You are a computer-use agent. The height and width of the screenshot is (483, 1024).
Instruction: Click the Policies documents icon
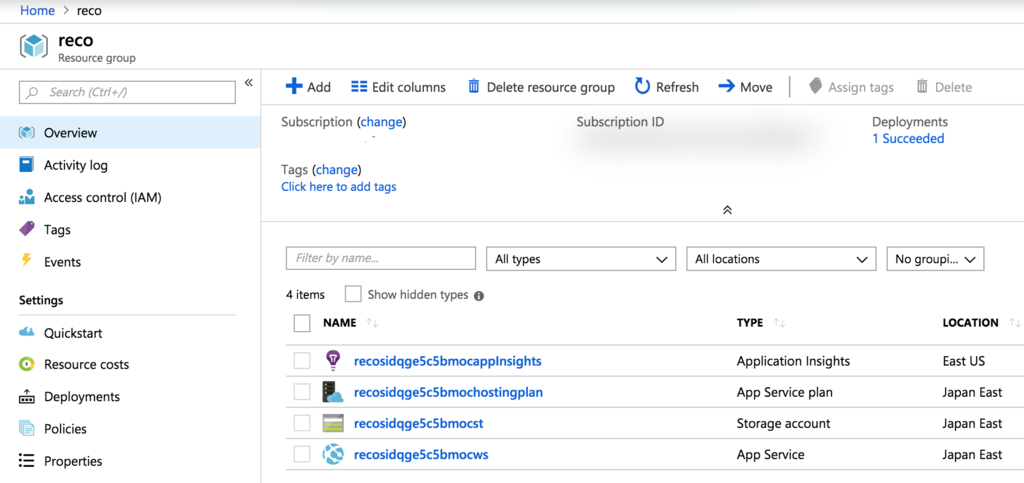point(26,429)
